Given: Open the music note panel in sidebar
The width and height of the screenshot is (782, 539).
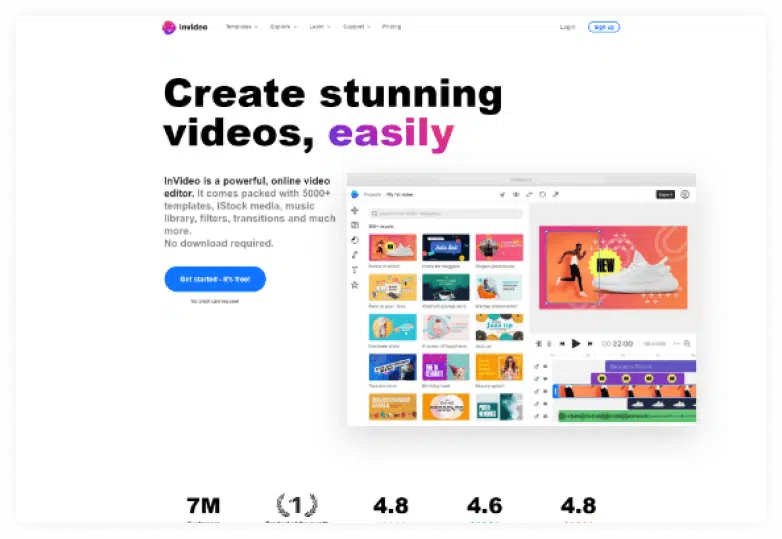Looking at the screenshot, I should click(355, 255).
